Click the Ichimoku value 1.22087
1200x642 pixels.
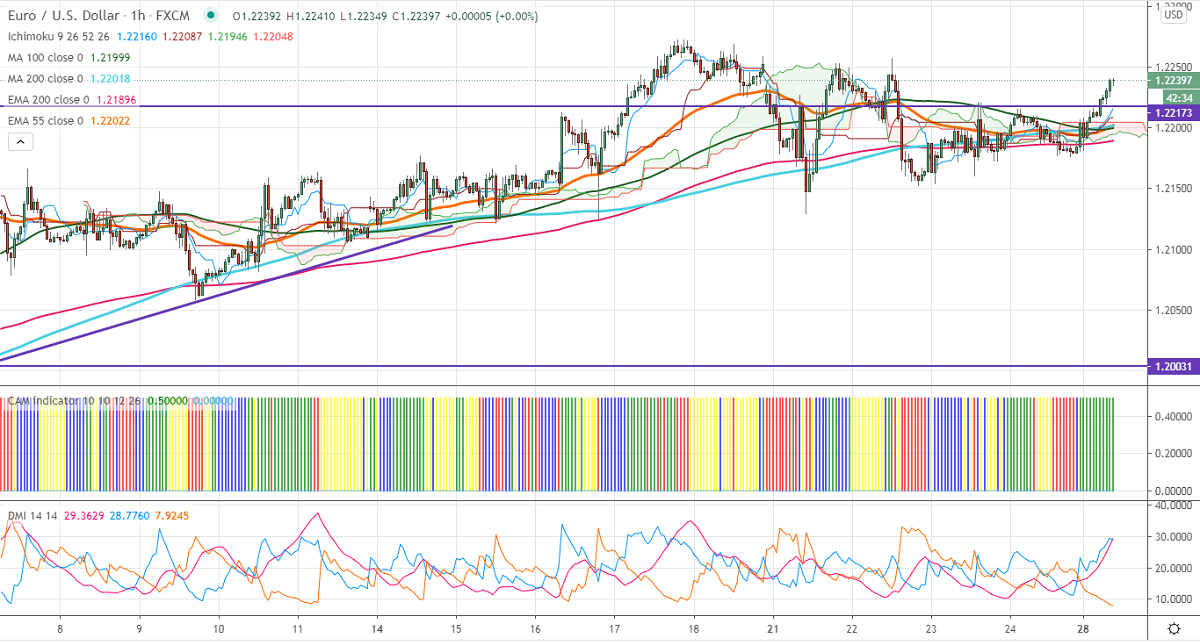(181, 37)
